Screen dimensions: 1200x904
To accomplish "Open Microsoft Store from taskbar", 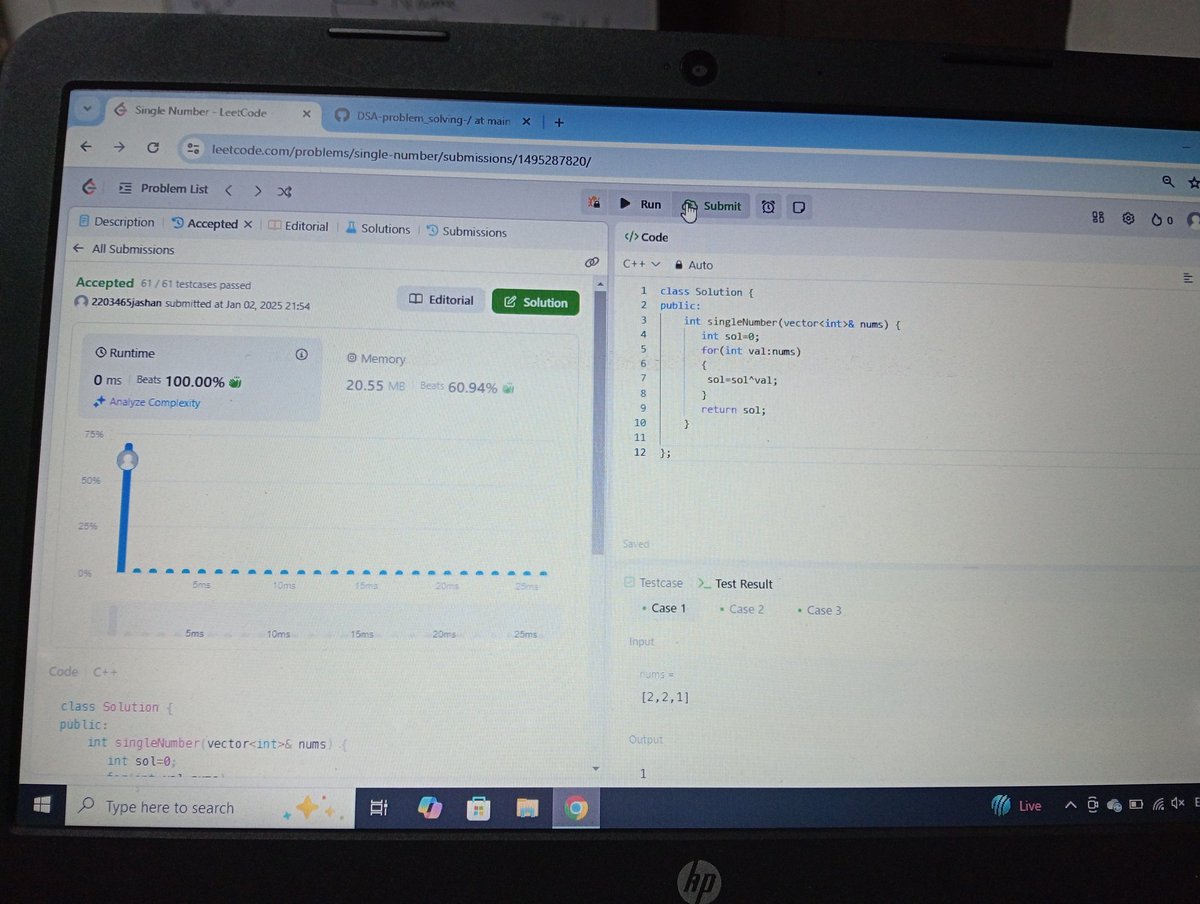I will click(x=478, y=808).
